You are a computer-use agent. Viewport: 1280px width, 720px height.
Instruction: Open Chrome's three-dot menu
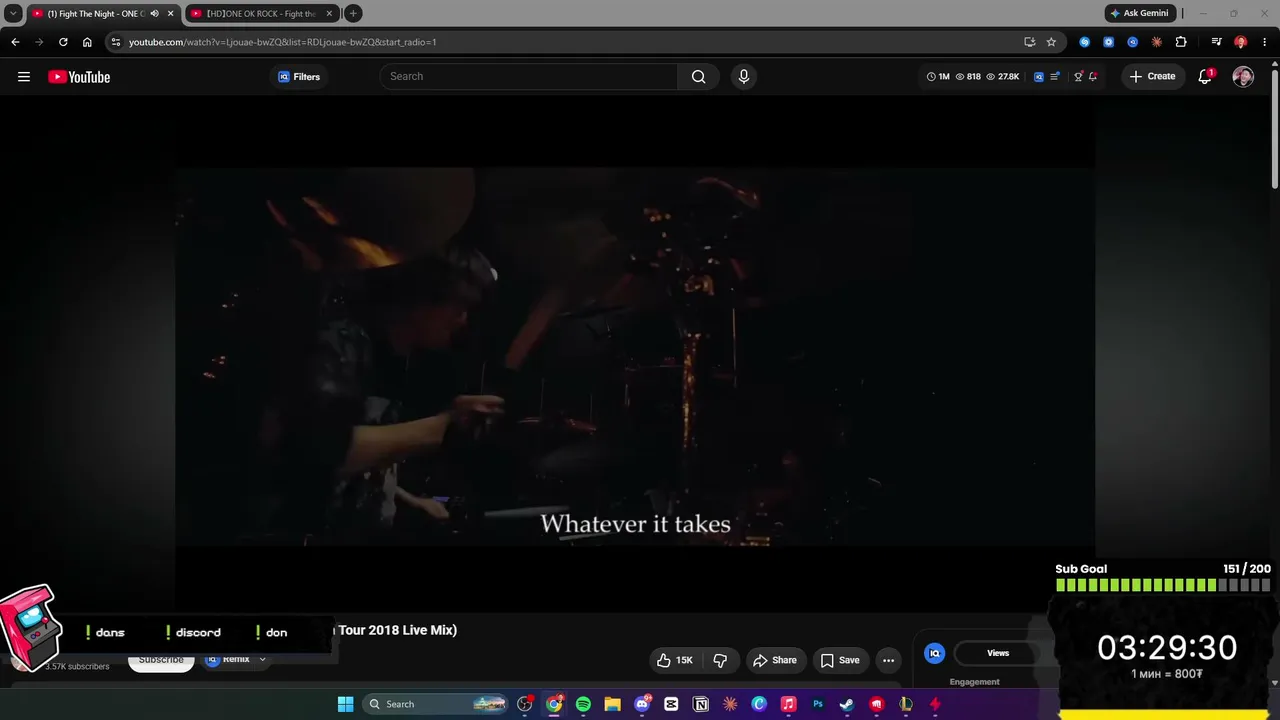1265,42
